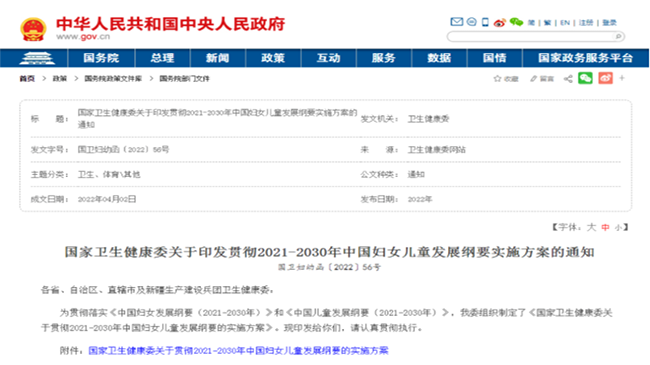Share the article via red Weibo button
Screen dimensions: 650x365
(x=605, y=78)
